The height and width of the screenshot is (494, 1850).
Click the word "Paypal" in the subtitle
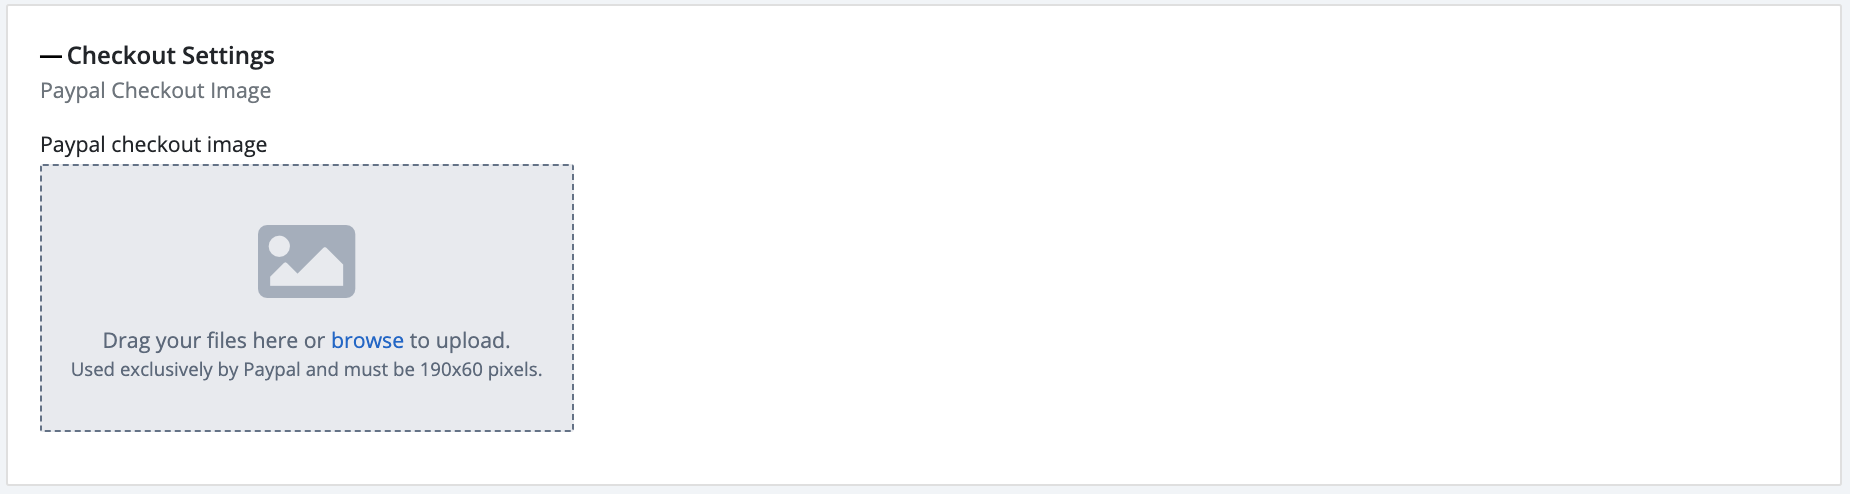73,91
